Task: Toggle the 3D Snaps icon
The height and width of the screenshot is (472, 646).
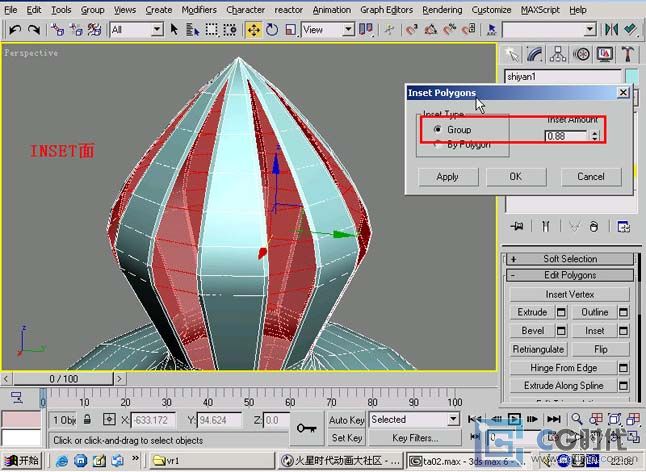Action: [x=412, y=30]
